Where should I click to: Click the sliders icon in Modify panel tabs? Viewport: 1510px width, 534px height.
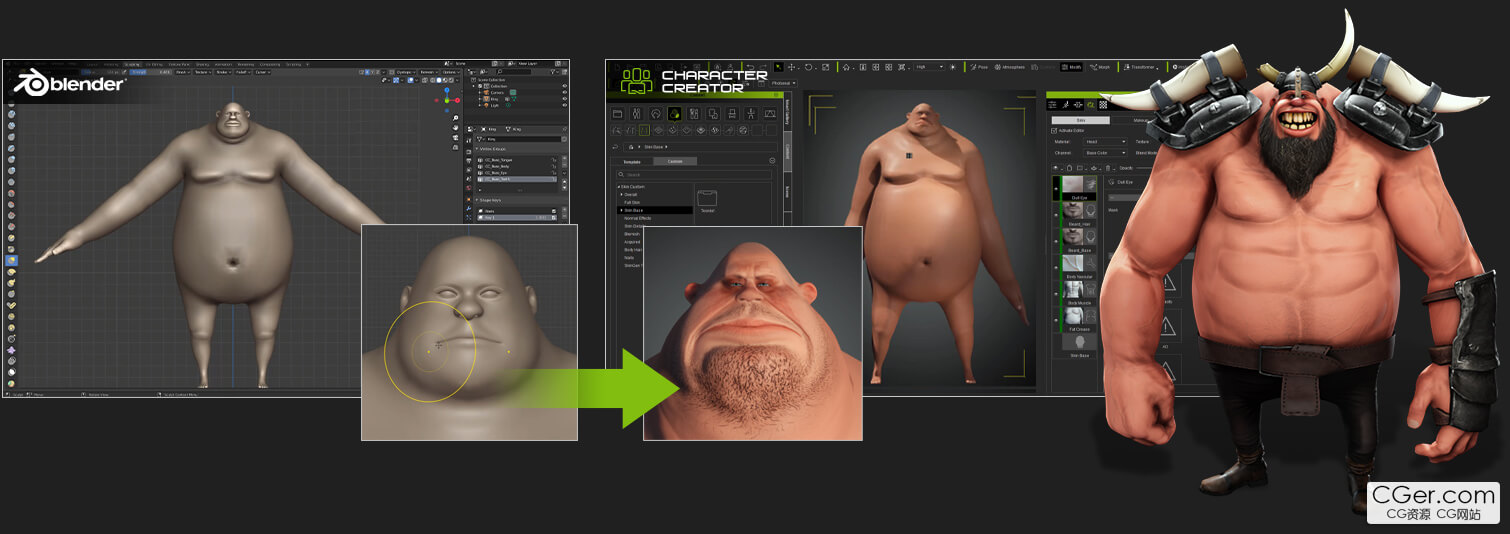[1052, 105]
